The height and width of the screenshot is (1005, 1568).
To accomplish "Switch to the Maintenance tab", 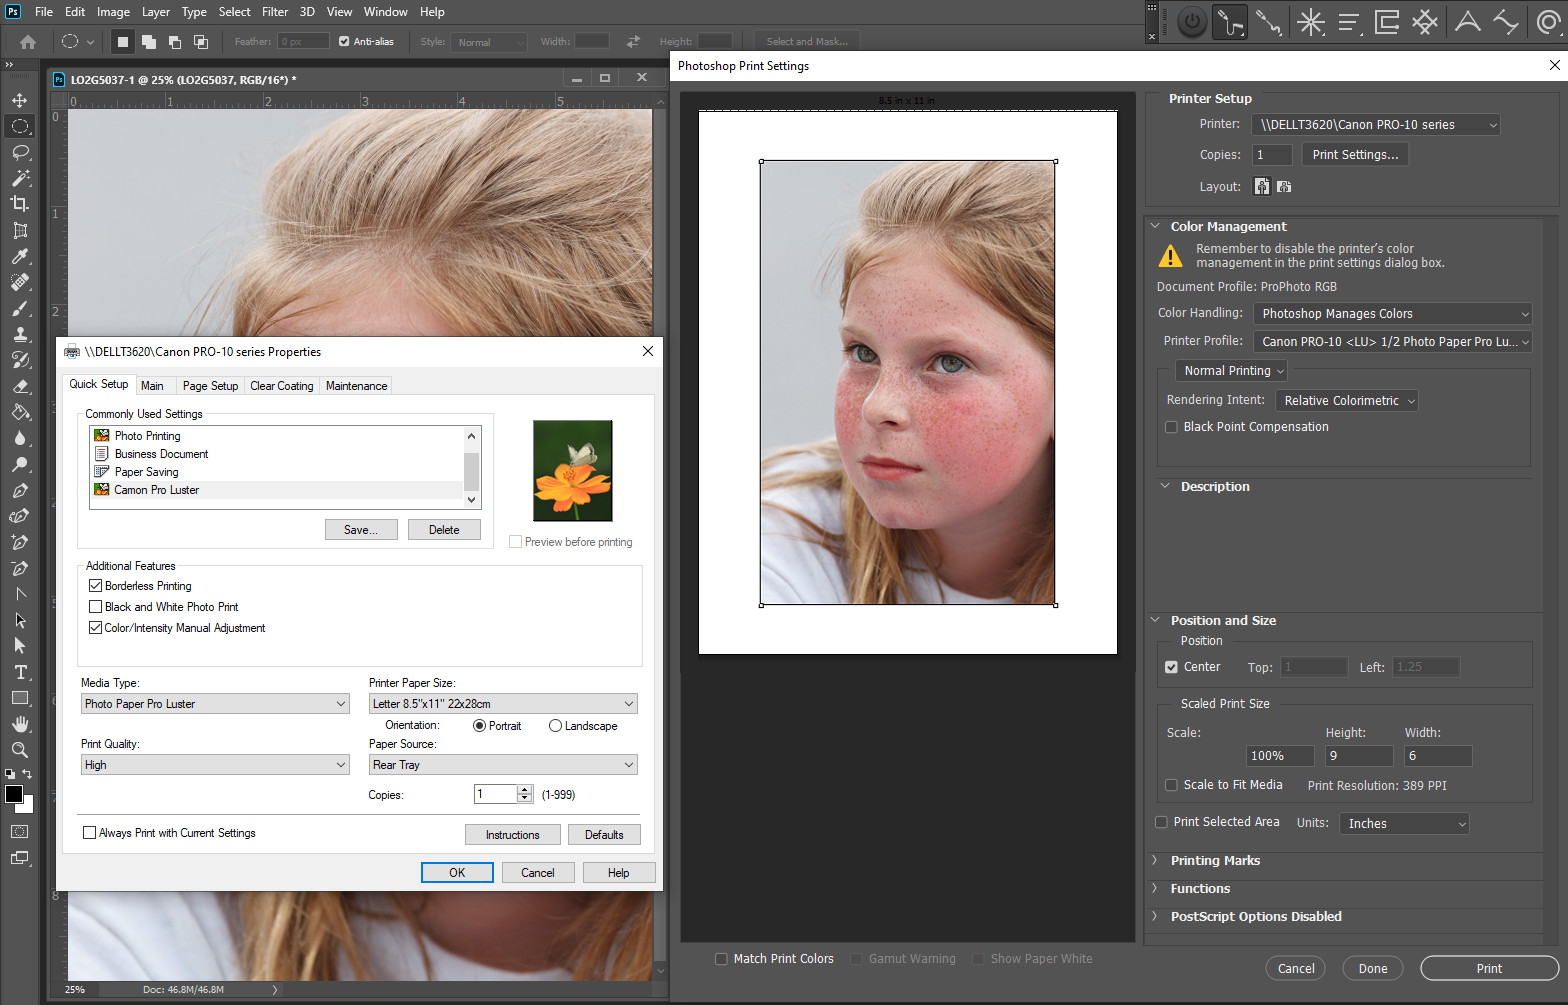I will [356, 386].
